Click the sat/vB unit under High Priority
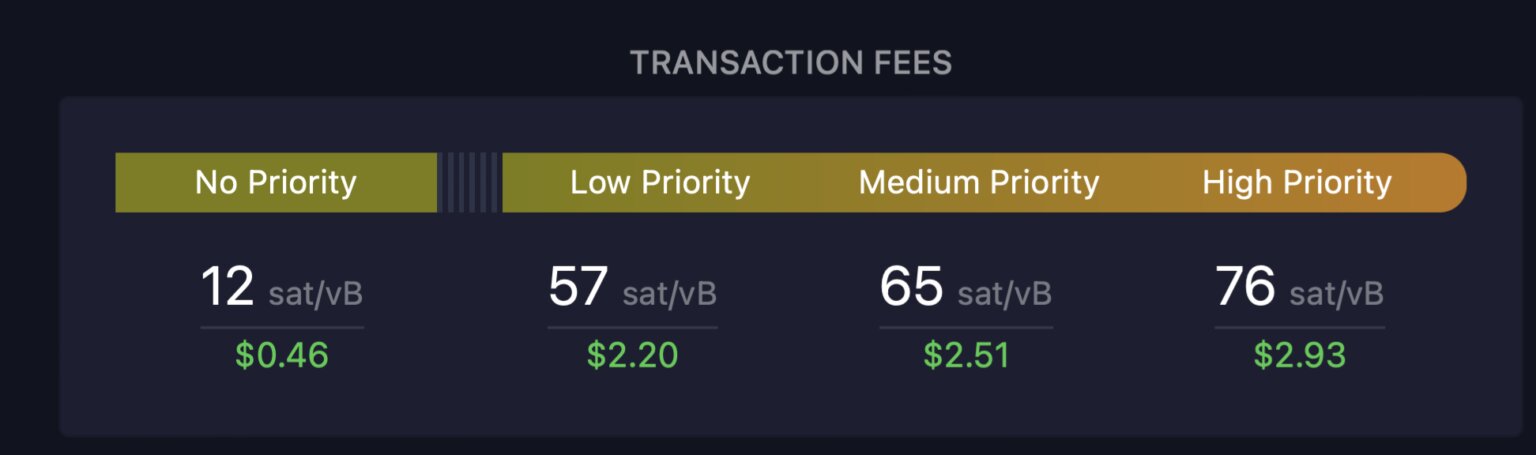 point(1337,294)
